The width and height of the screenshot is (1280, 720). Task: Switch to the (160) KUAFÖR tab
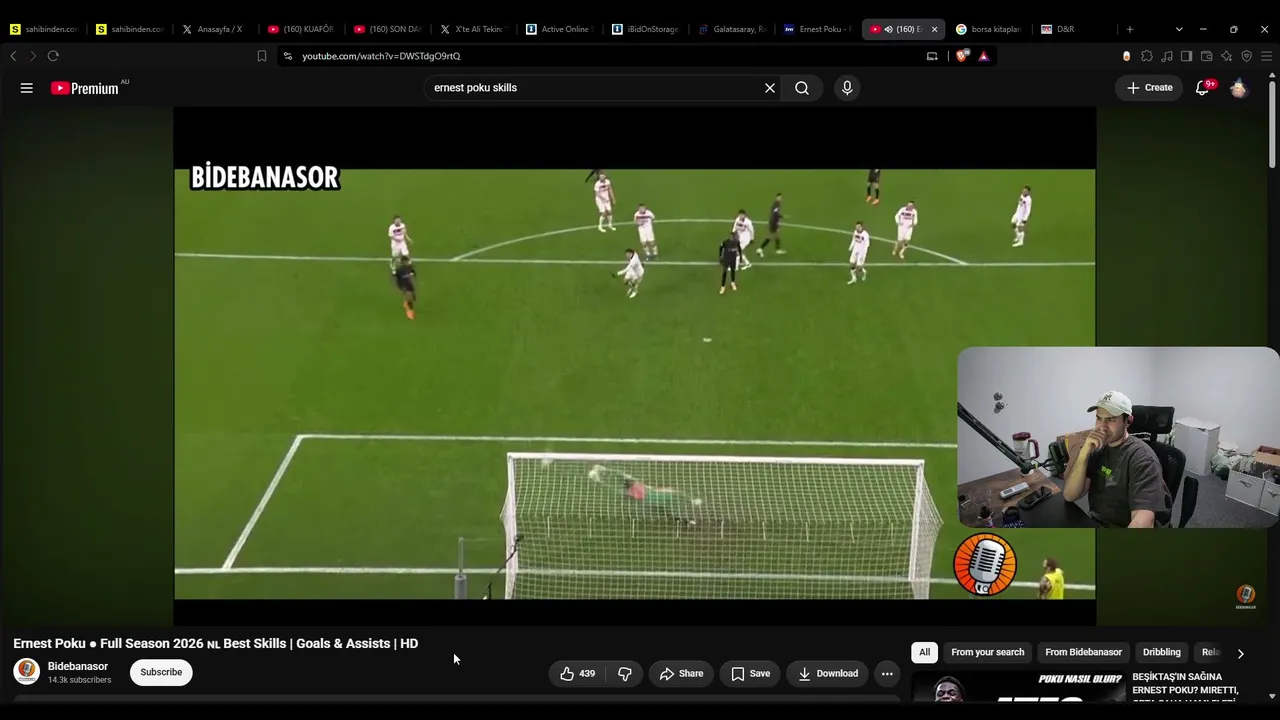pos(301,29)
